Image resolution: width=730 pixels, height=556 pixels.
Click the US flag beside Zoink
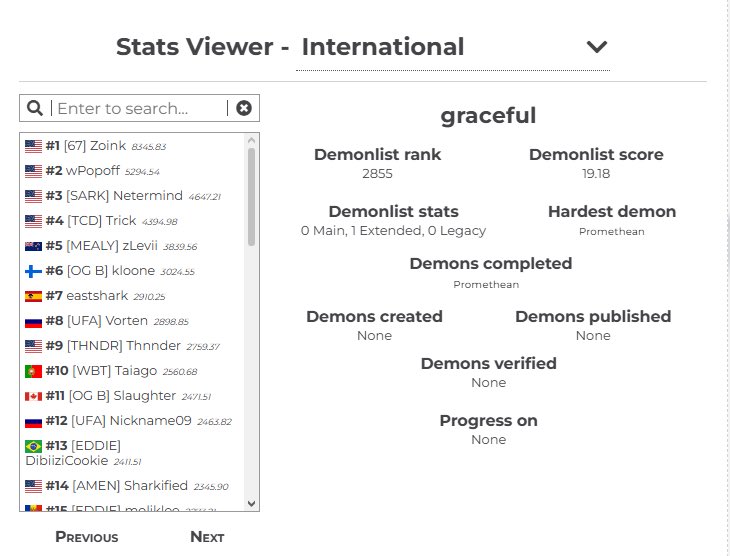click(33, 146)
